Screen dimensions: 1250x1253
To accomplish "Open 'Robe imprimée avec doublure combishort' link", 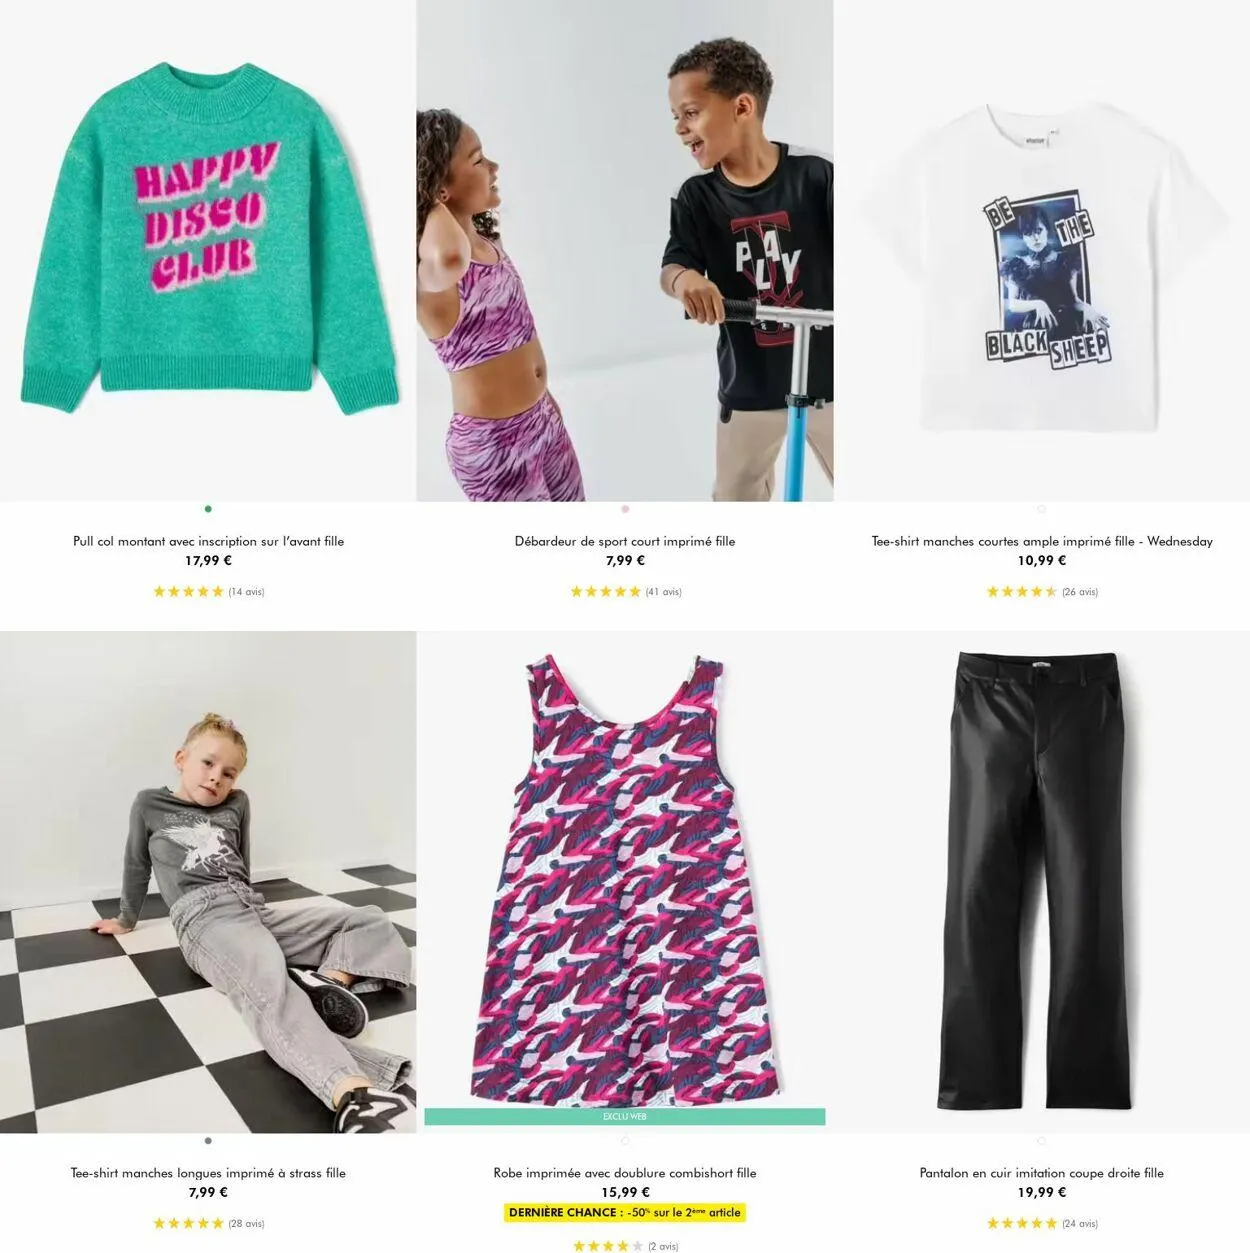I will [625, 1173].
